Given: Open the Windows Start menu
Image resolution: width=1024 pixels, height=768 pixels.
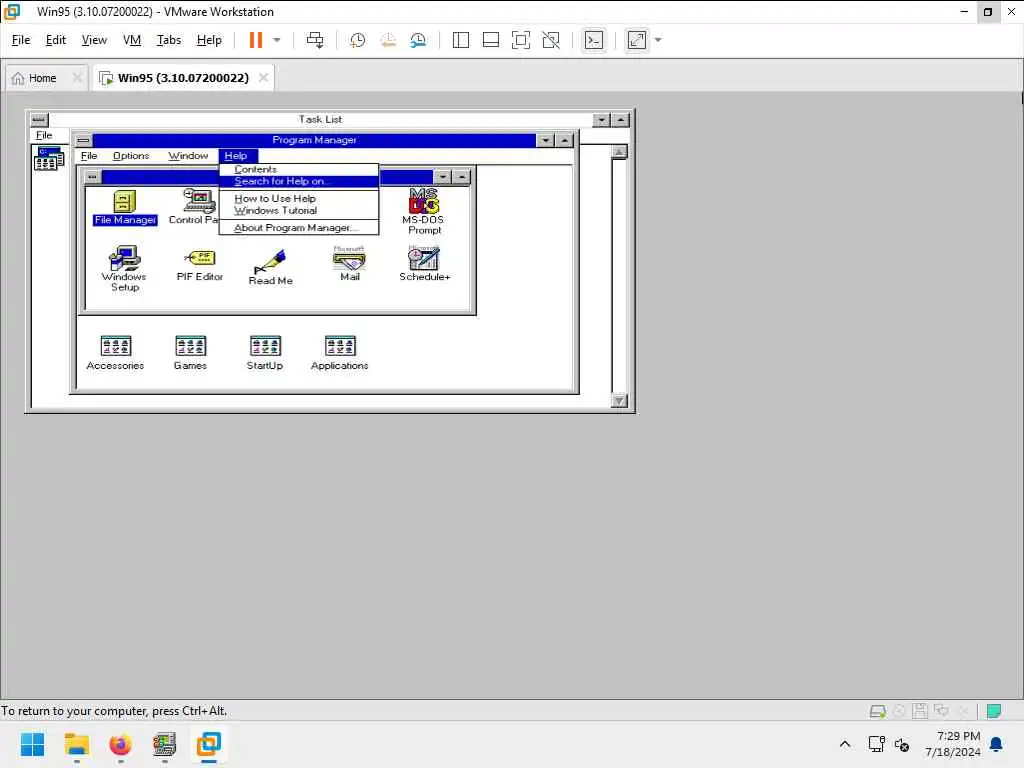Looking at the screenshot, I should [x=33, y=744].
